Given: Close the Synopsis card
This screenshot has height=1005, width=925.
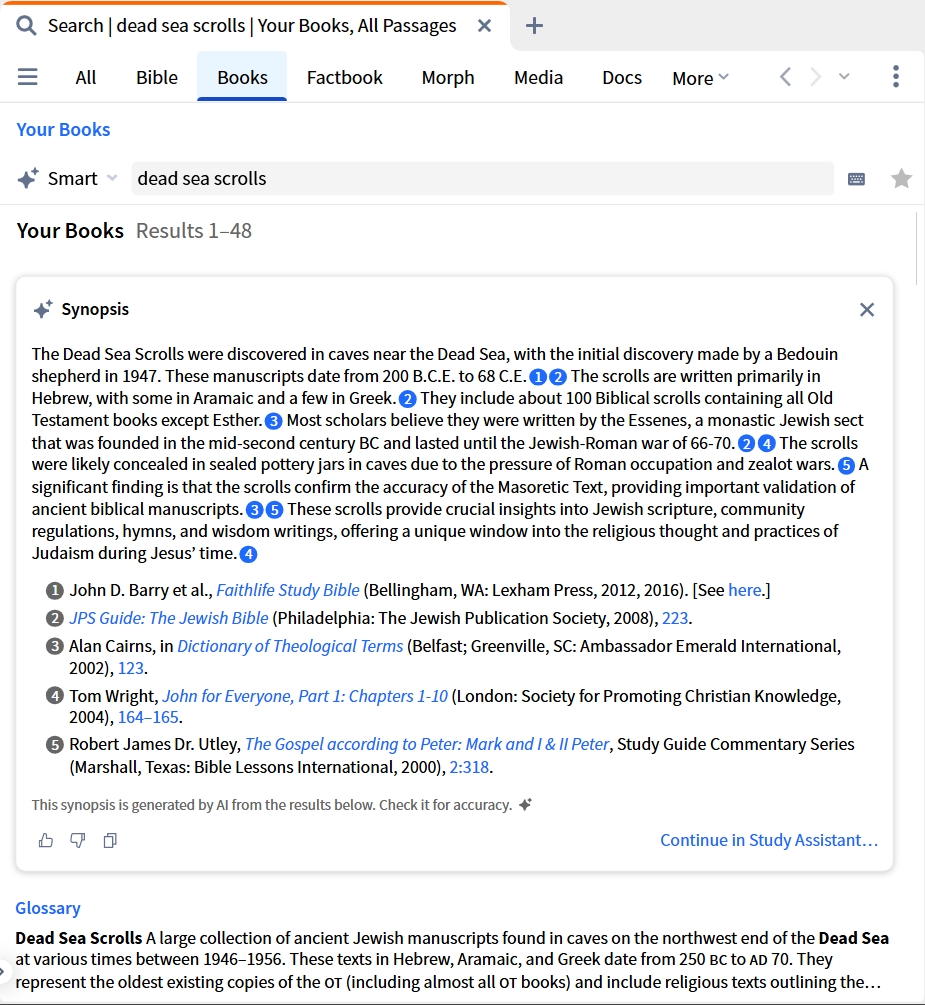Looking at the screenshot, I should [867, 310].
